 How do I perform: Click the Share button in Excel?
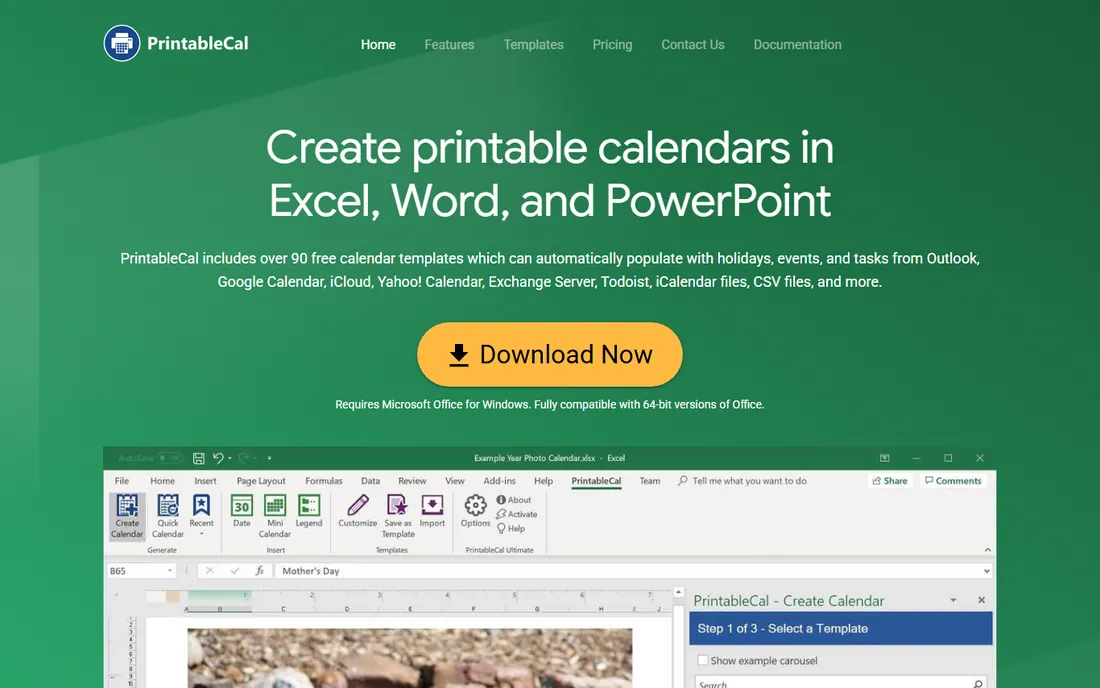click(x=890, y=481)
